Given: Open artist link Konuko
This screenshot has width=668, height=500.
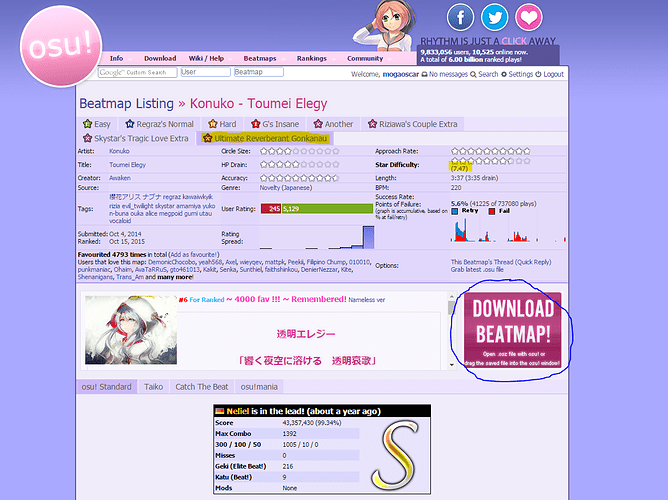Looking at the screenshot, I should coord(119,151).
